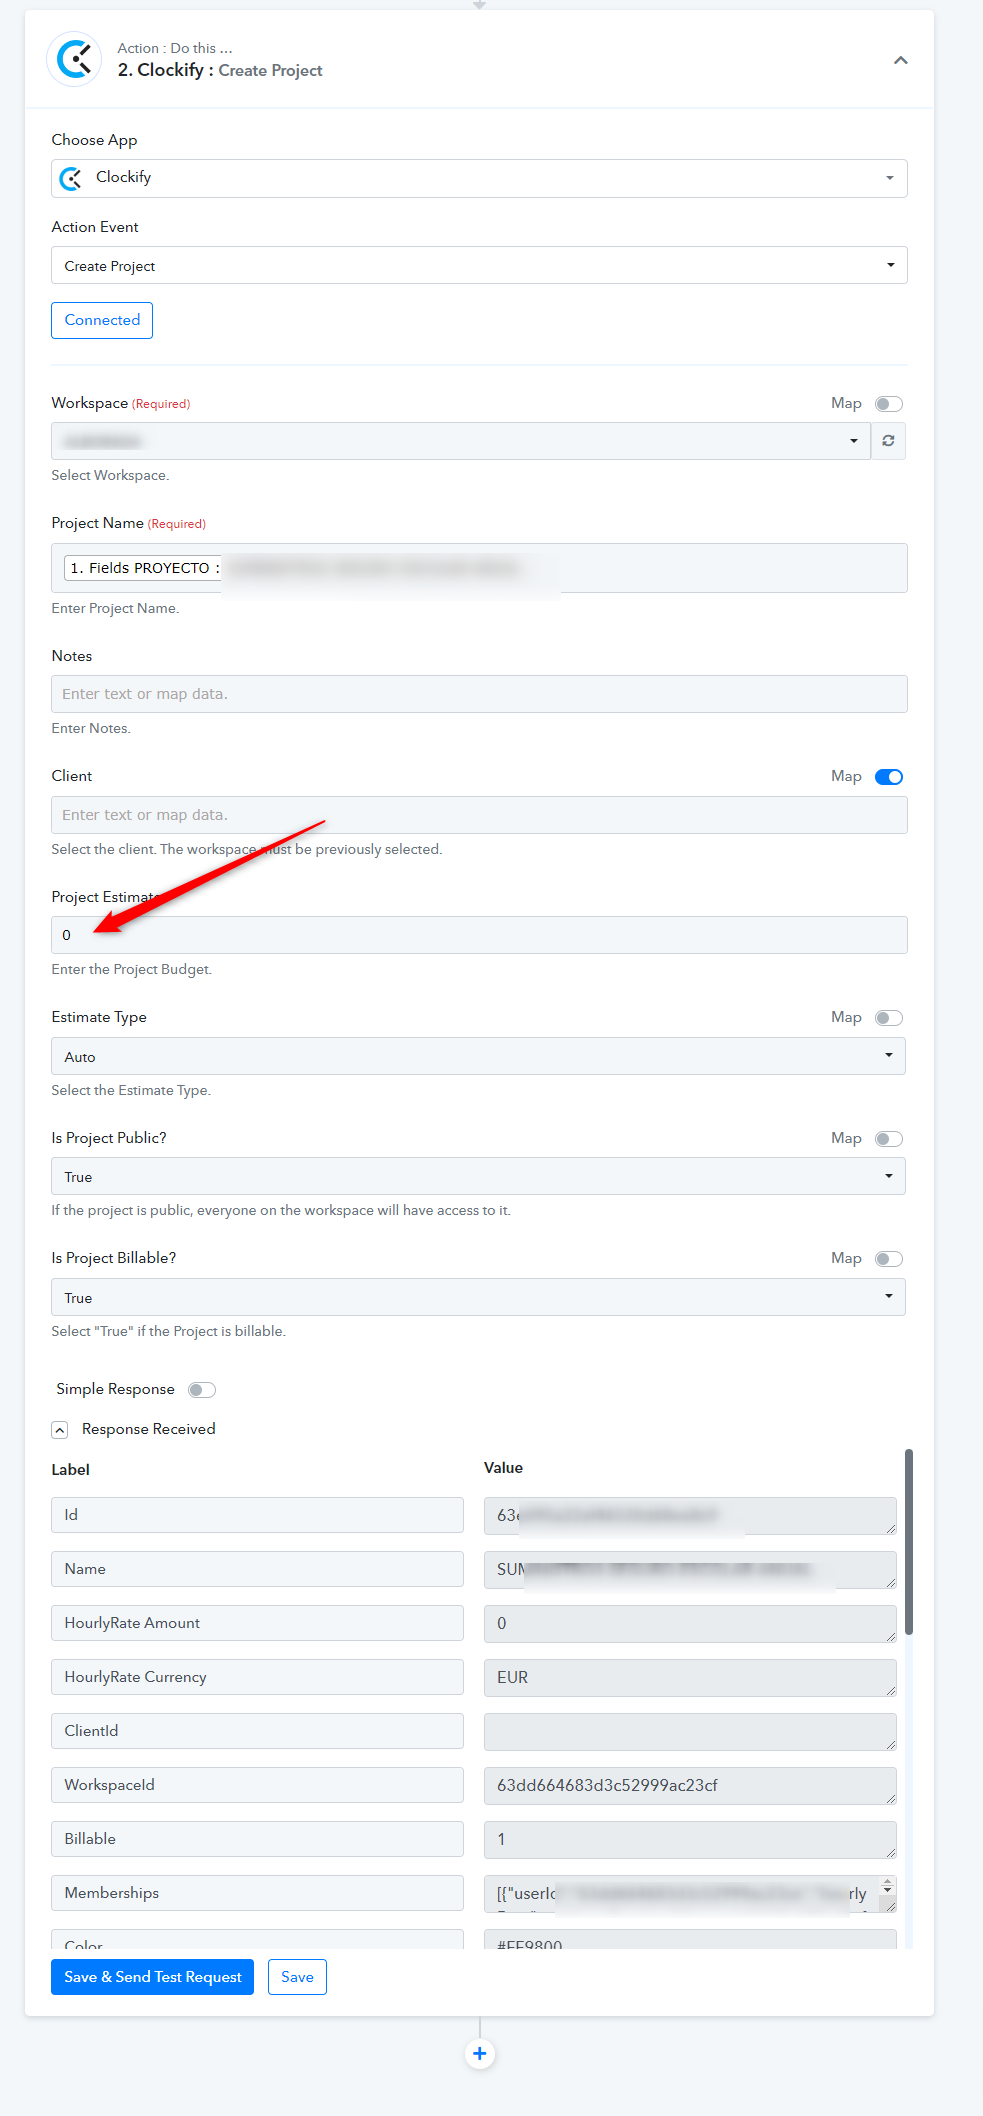The width and height of the screenshot is (983, 2116).
Task: Disable the Client Map toggle
Action: click(889, 777)
